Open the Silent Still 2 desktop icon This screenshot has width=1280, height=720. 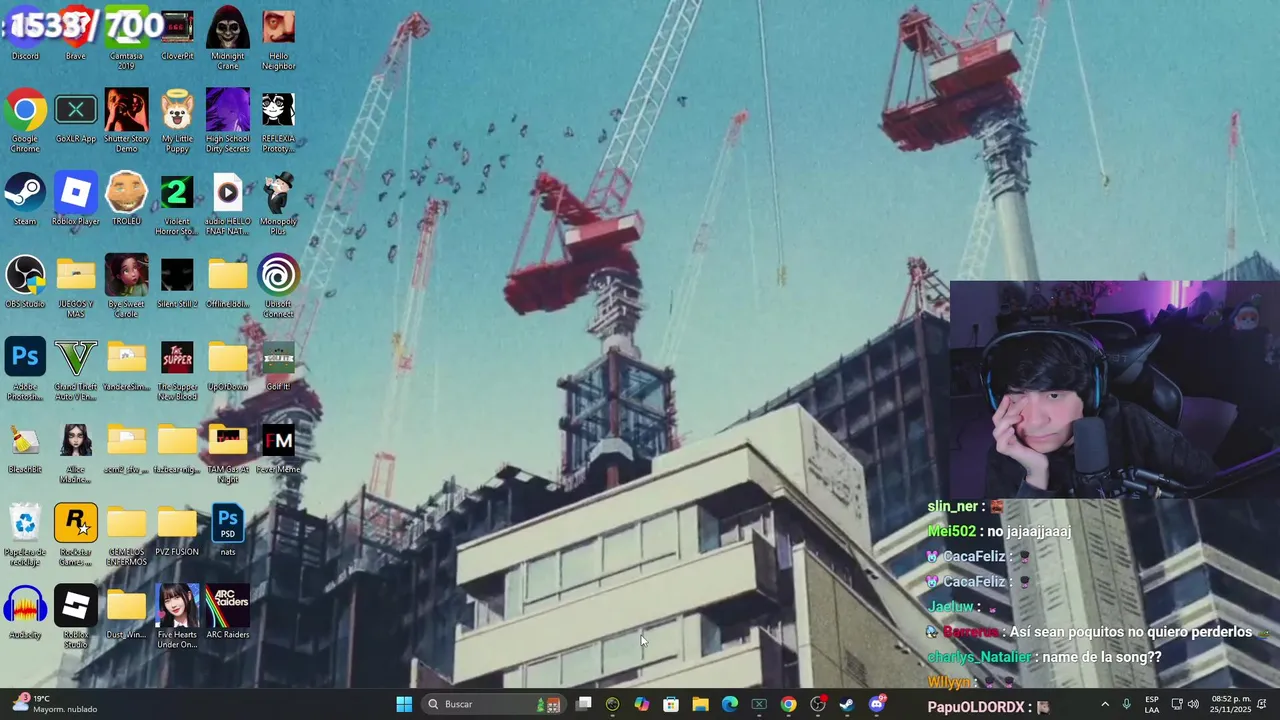[x=177, y=282]
